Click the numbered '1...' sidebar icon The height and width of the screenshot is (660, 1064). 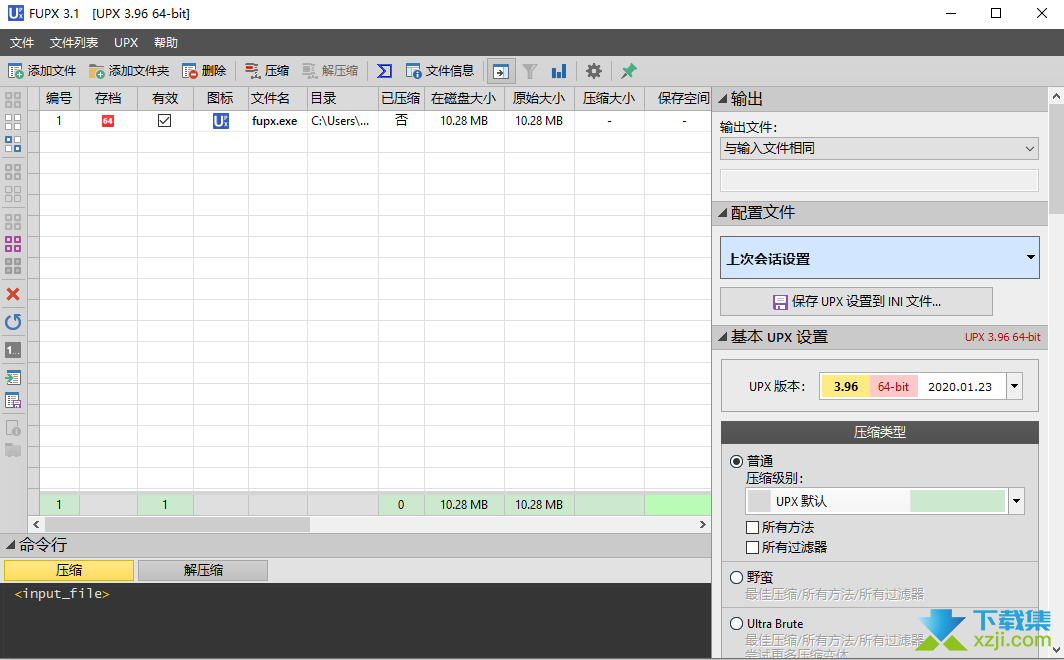(13, 350)
